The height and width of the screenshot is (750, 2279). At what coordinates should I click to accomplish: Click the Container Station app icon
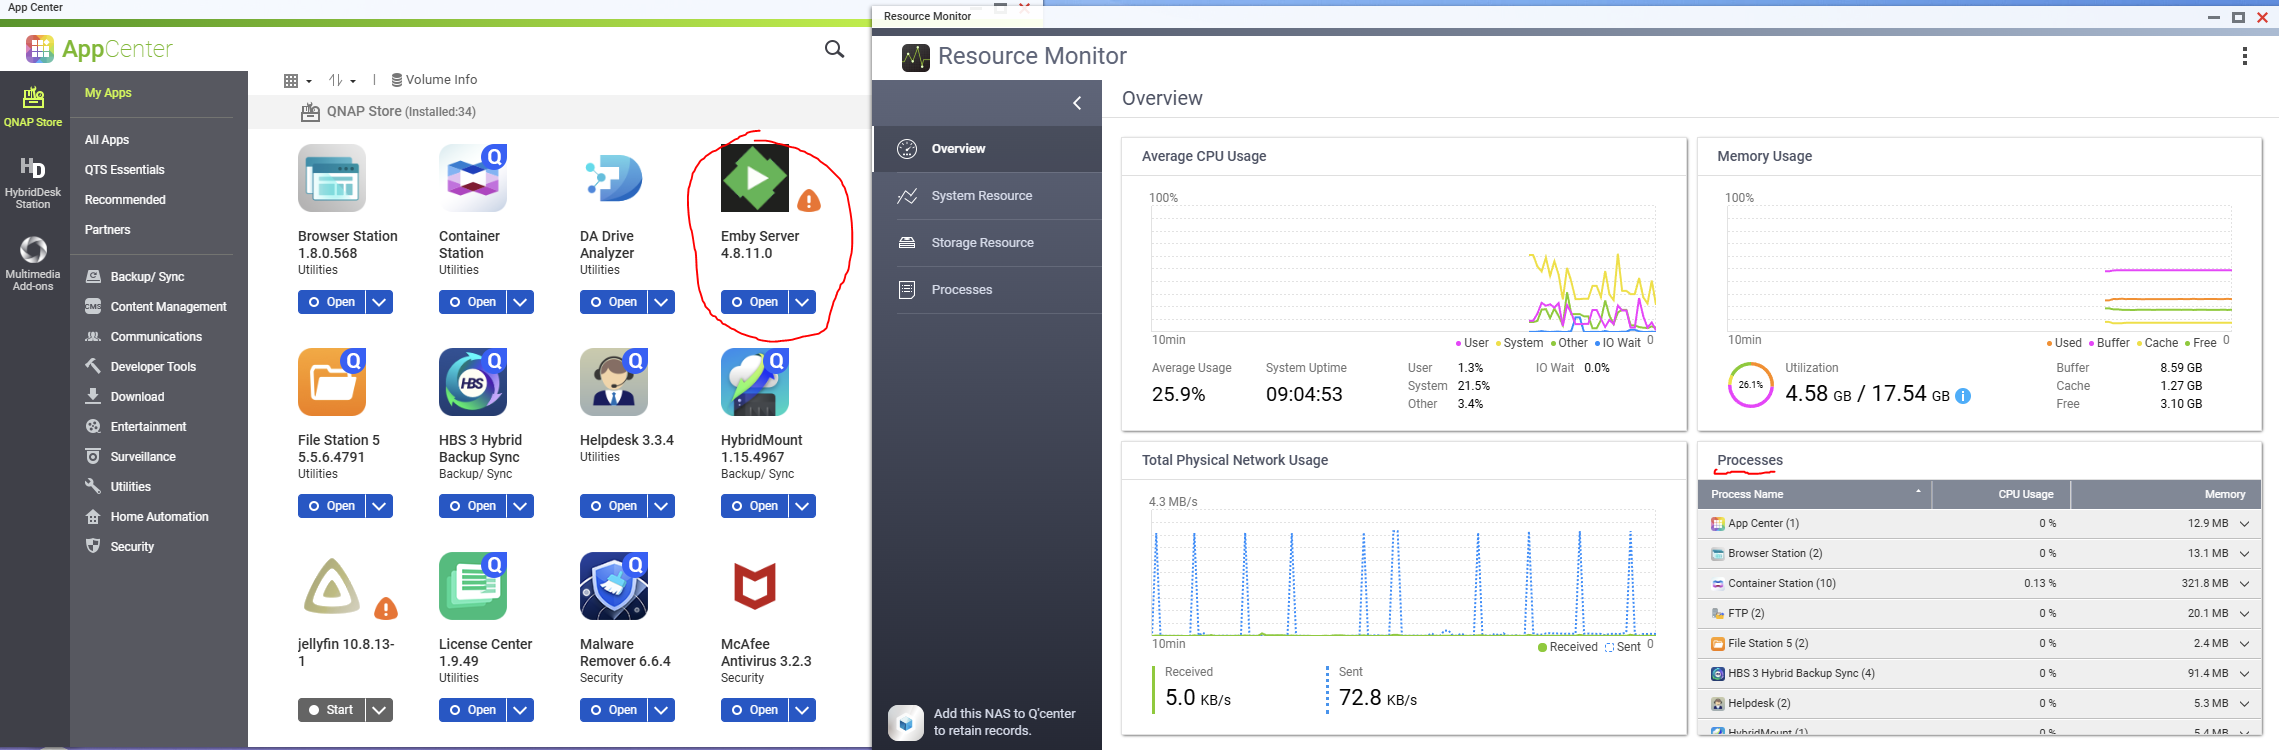pos(473,178)
